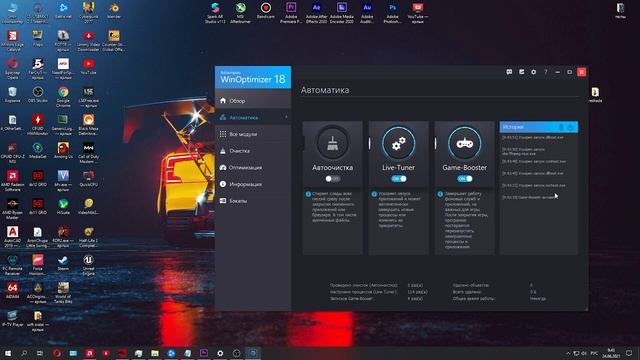Open notification center on taskbar
Screen dimensions: 640x360
[629, 353]
